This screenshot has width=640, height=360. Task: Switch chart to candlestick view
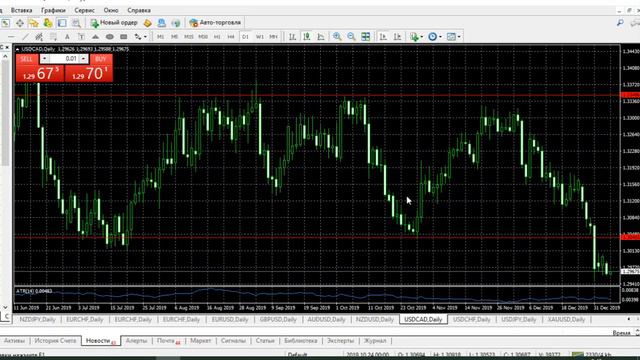tap(307, 37)
